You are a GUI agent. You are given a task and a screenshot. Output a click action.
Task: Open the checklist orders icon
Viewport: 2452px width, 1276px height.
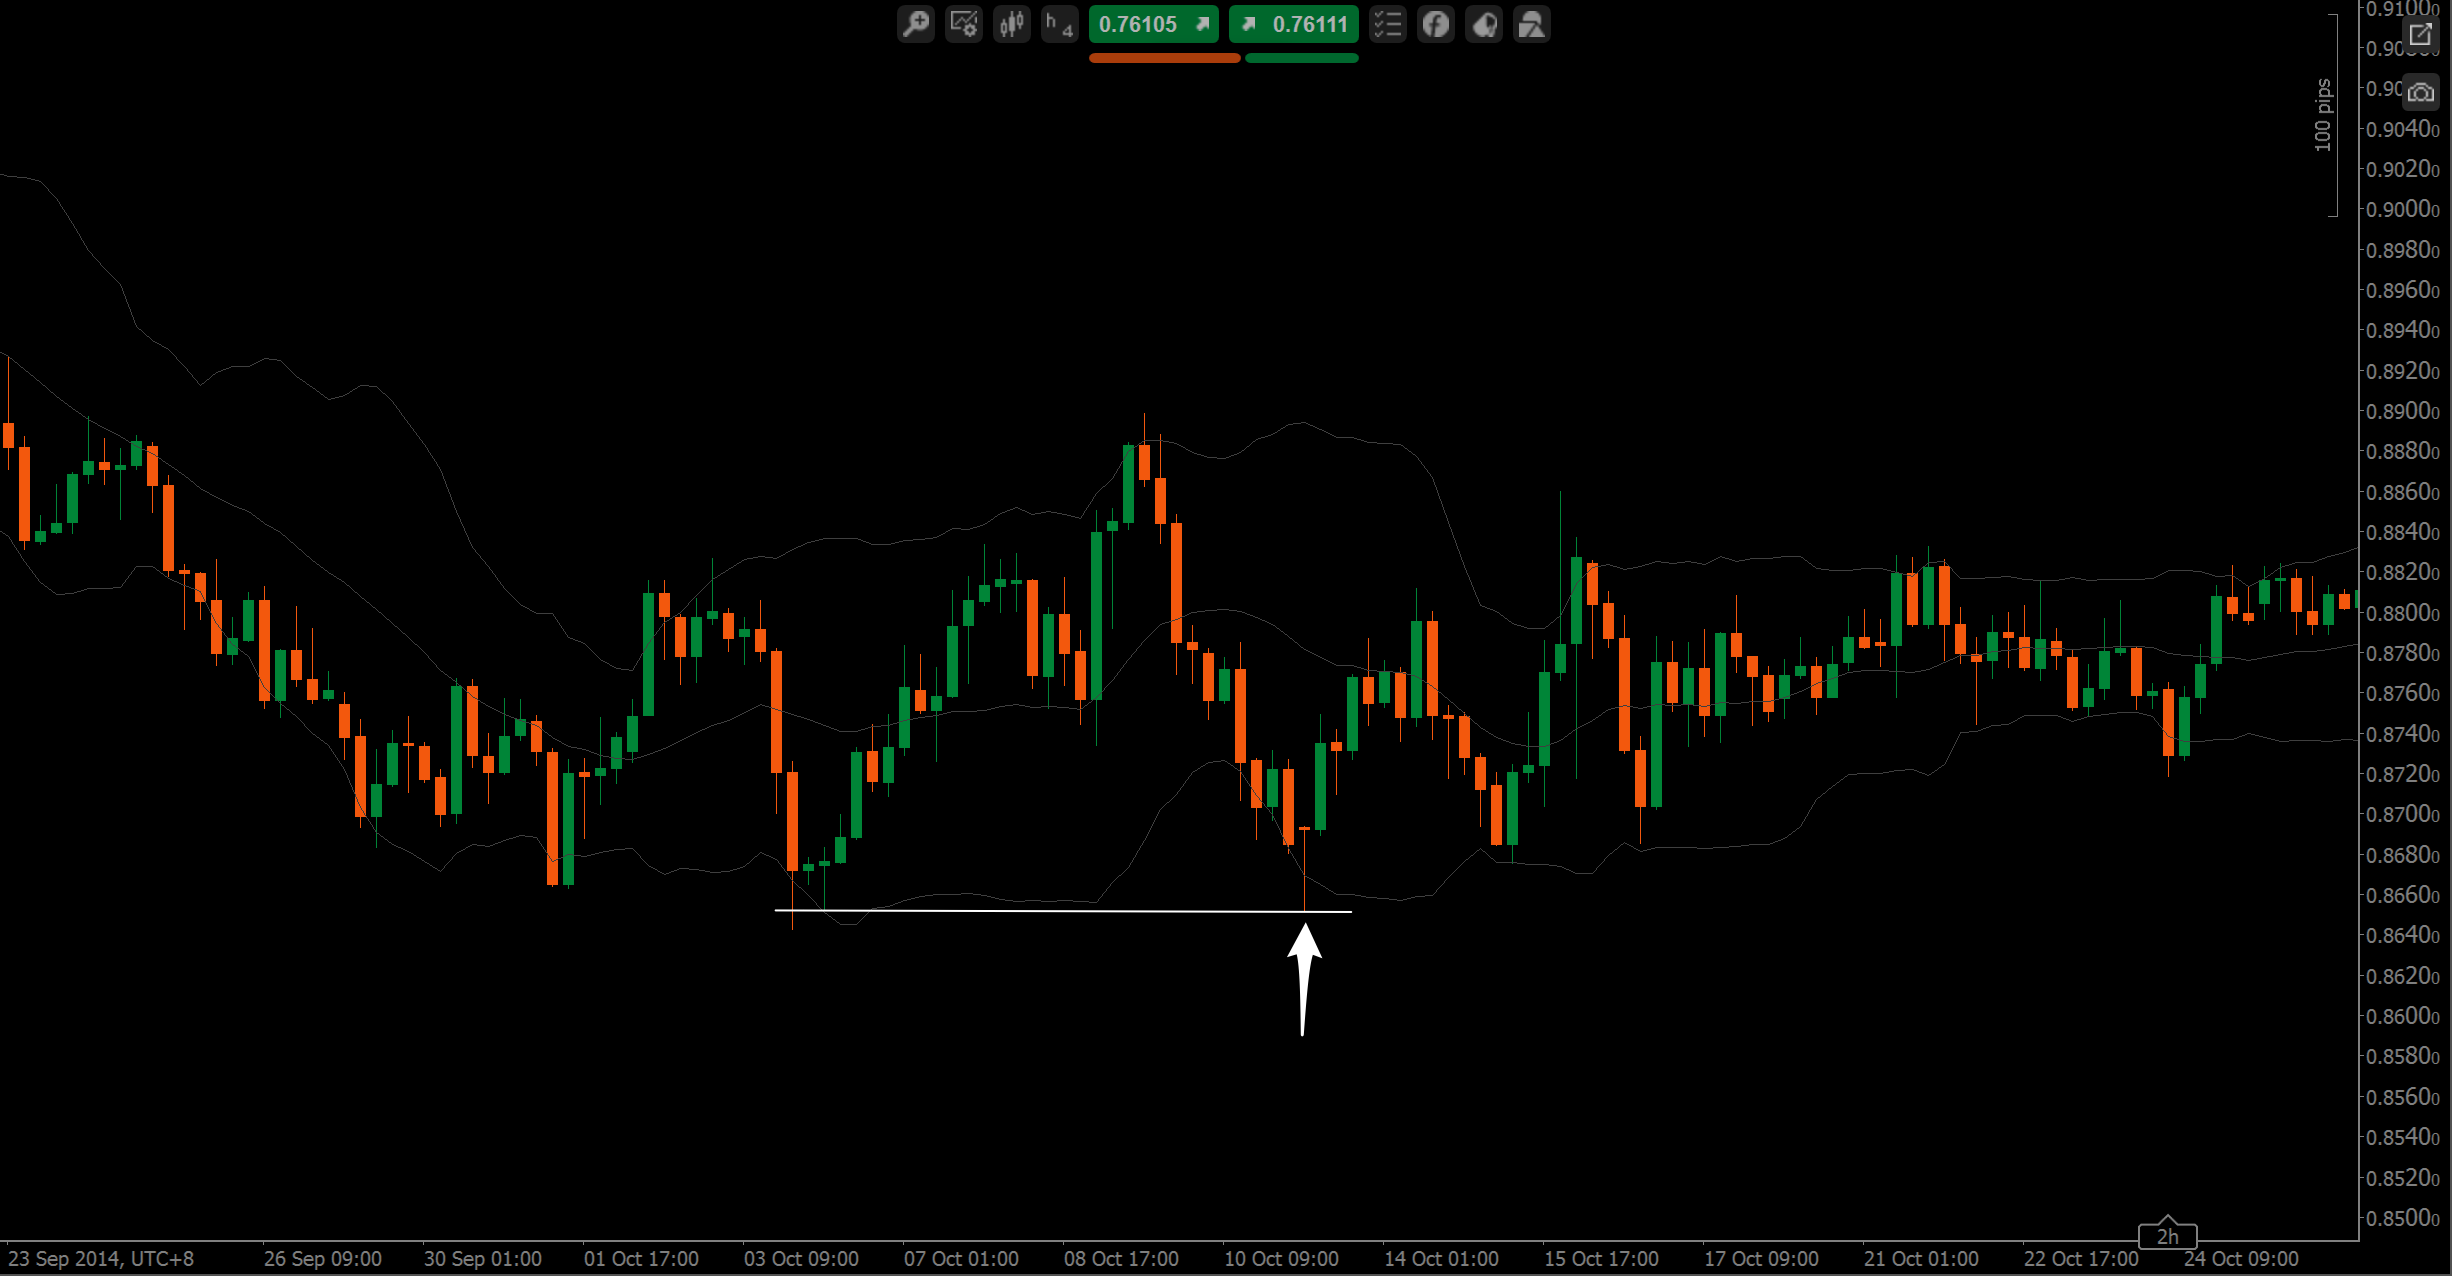point(1388,24)
